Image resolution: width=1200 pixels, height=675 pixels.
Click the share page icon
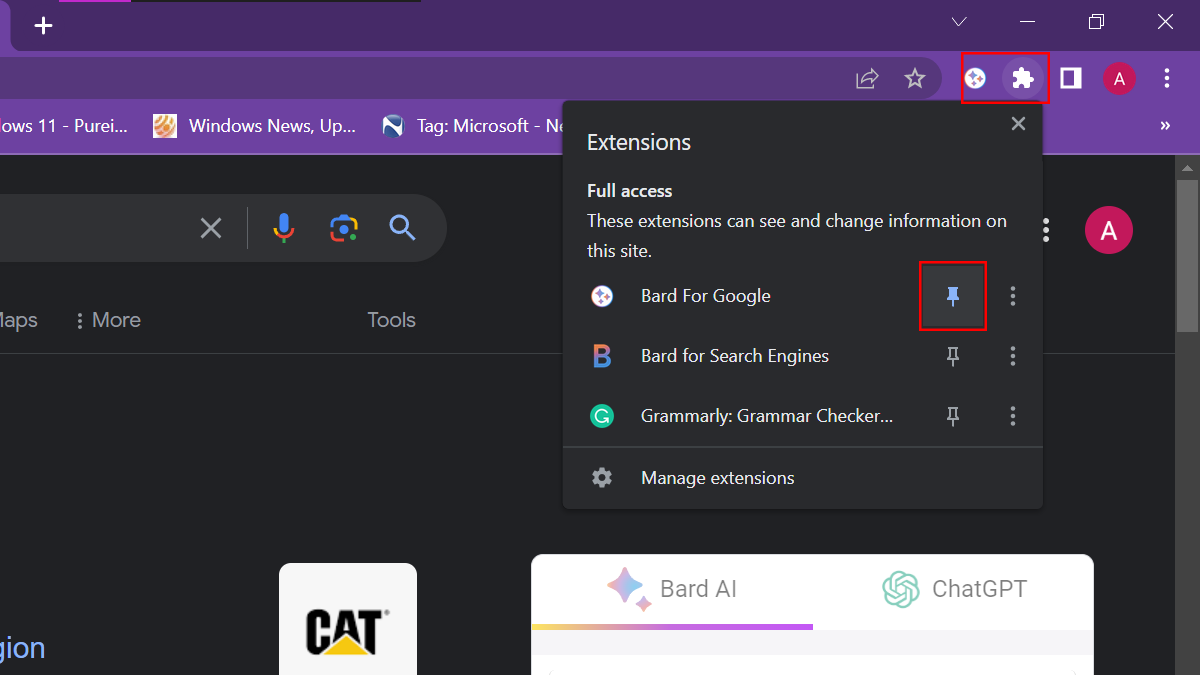point(867,78)
